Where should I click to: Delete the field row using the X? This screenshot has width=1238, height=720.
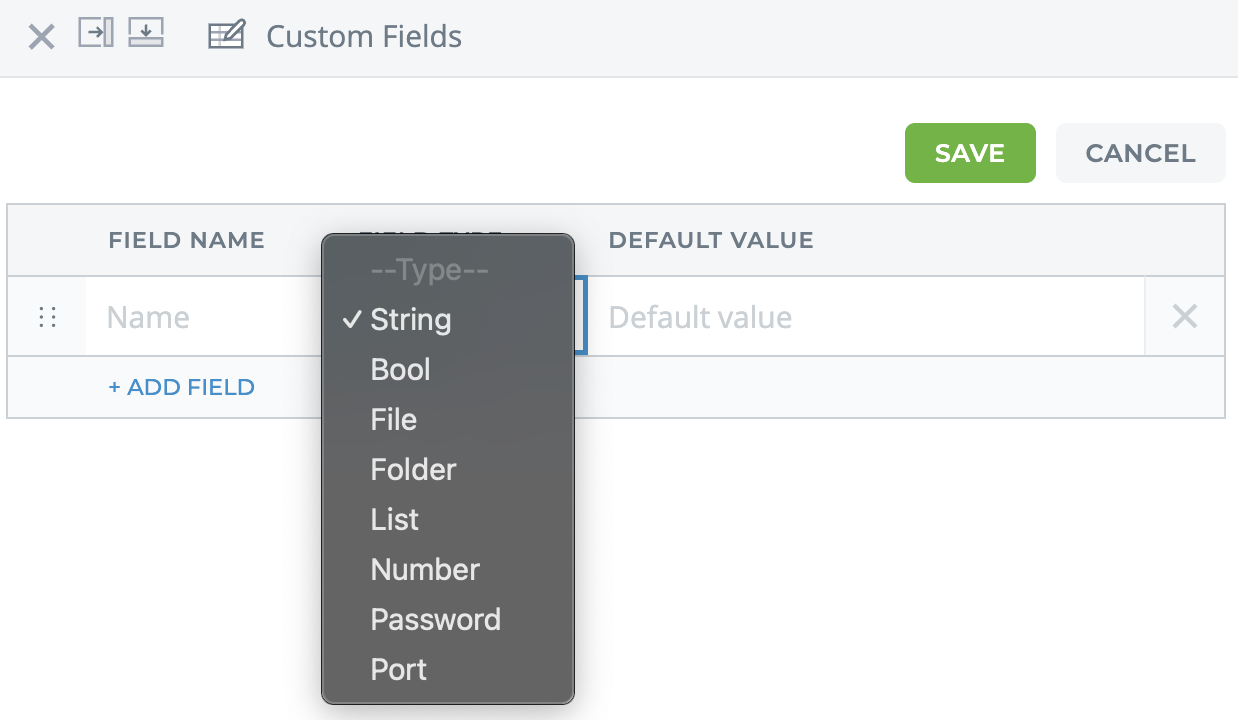point(1184,316)
